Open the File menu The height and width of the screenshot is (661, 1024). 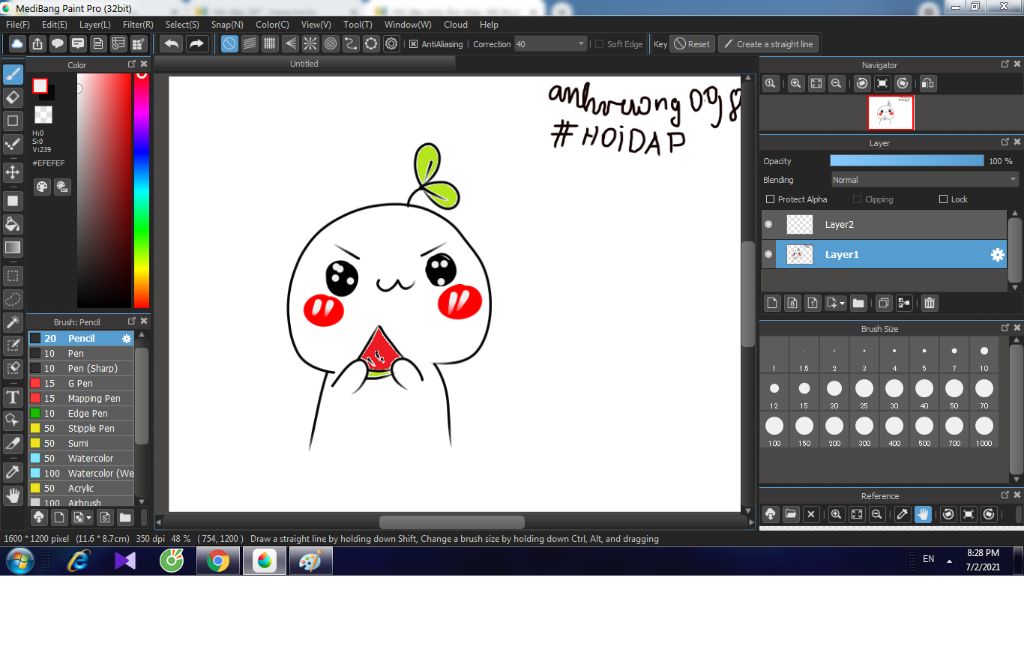tap(17, 25)
